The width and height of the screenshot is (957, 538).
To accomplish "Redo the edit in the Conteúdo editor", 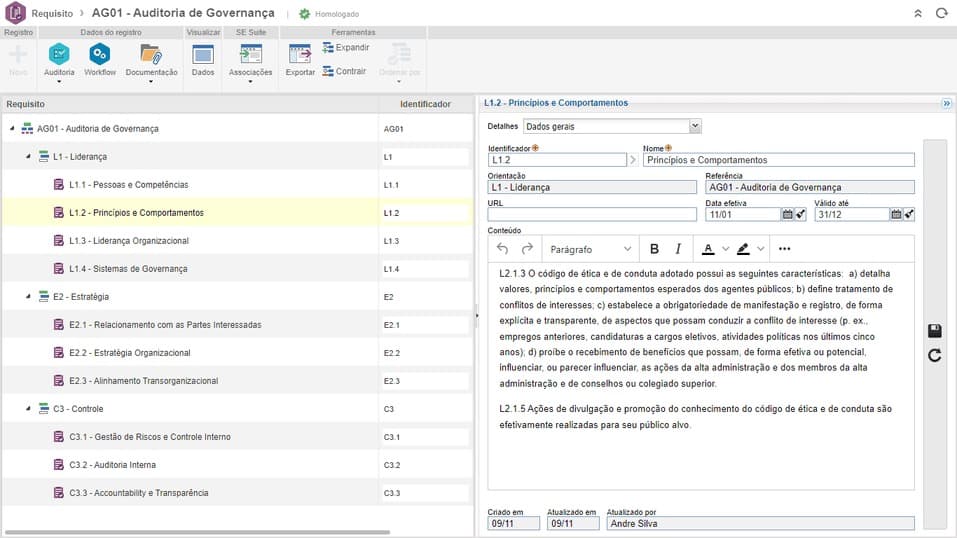I will 527,249.
